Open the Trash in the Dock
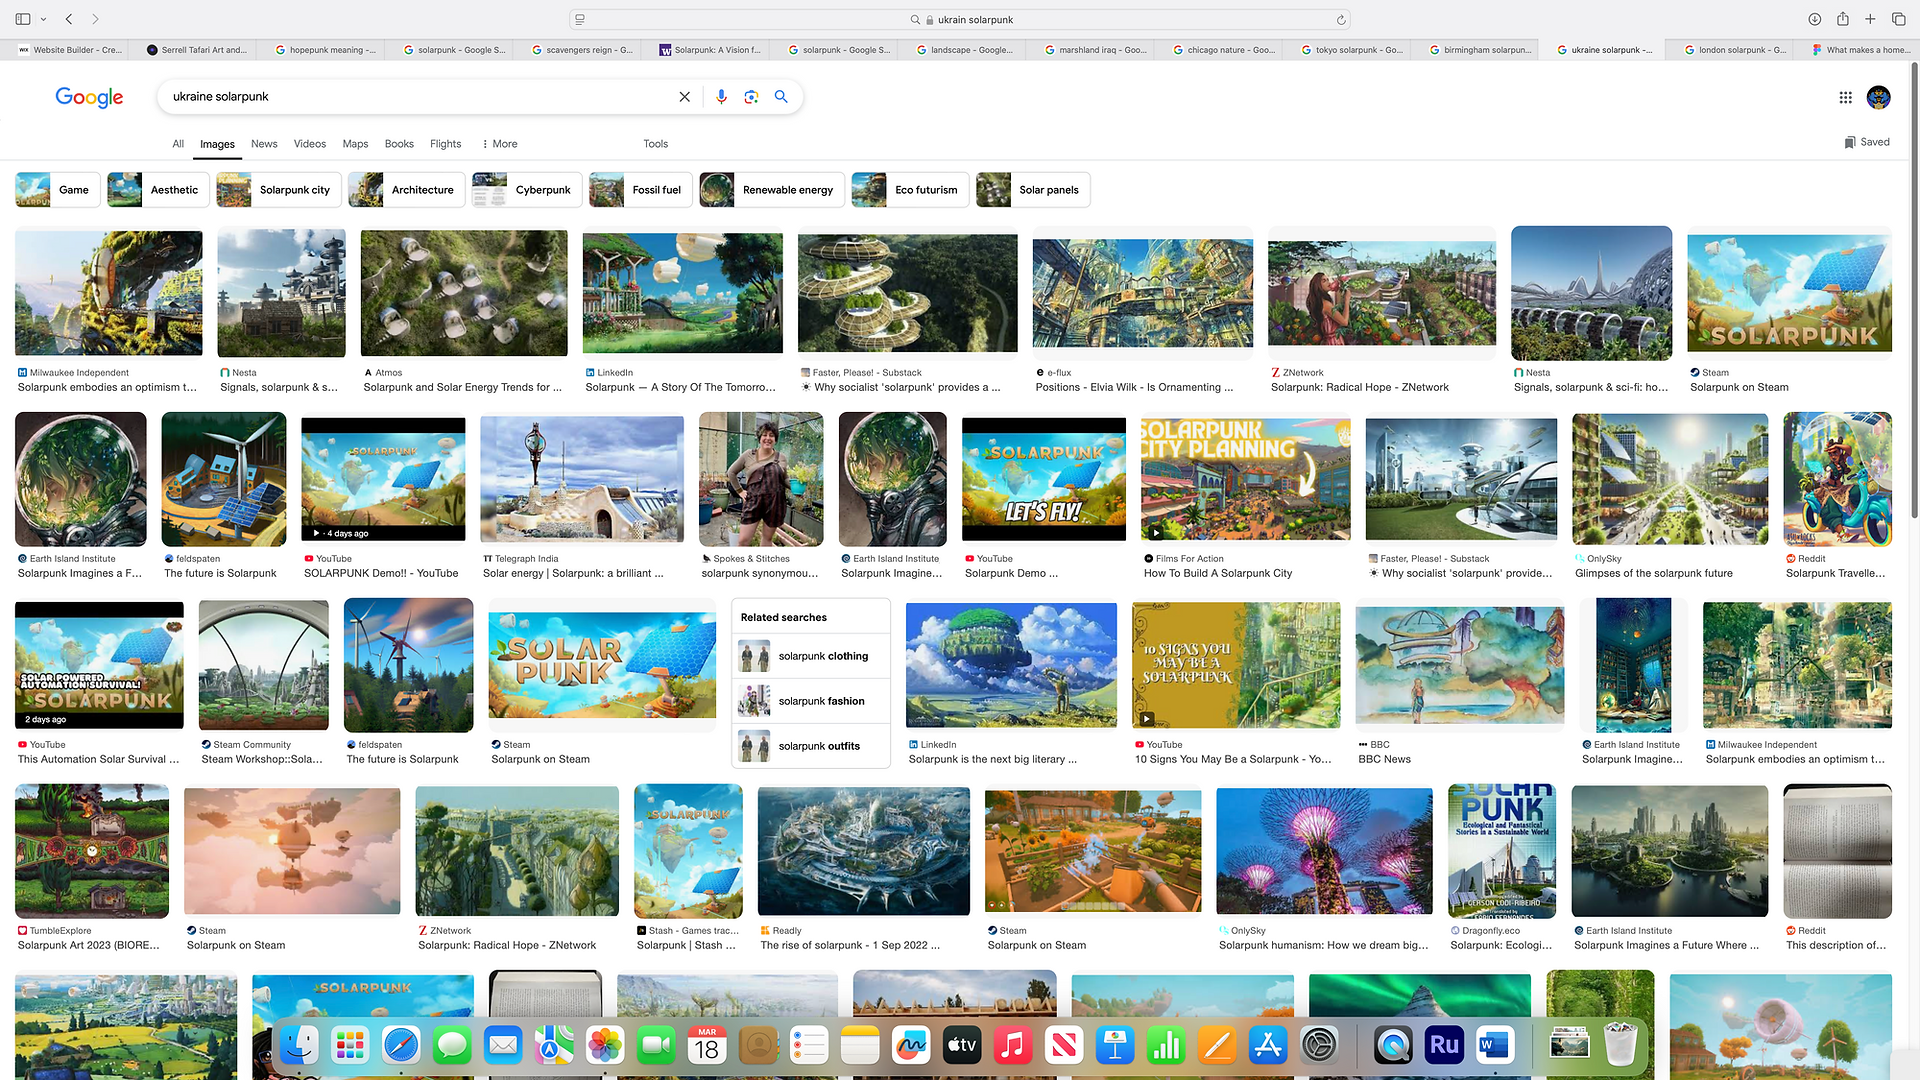 pyautogui.click(x=1620, y=1046)
